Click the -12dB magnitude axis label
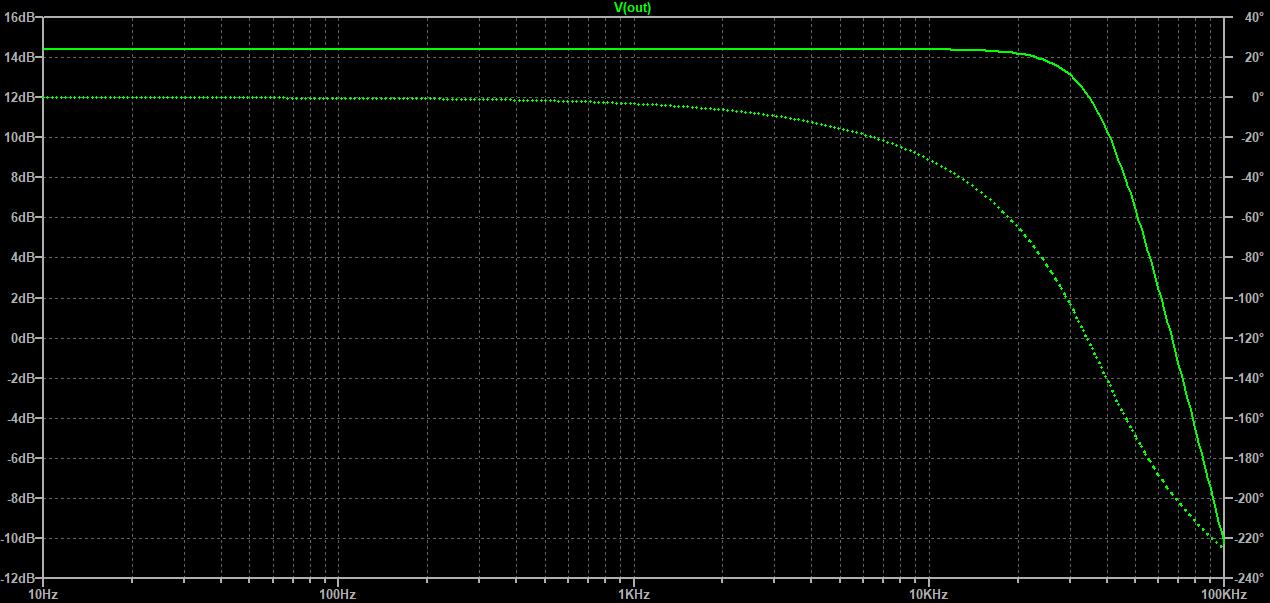 [19, 578]
